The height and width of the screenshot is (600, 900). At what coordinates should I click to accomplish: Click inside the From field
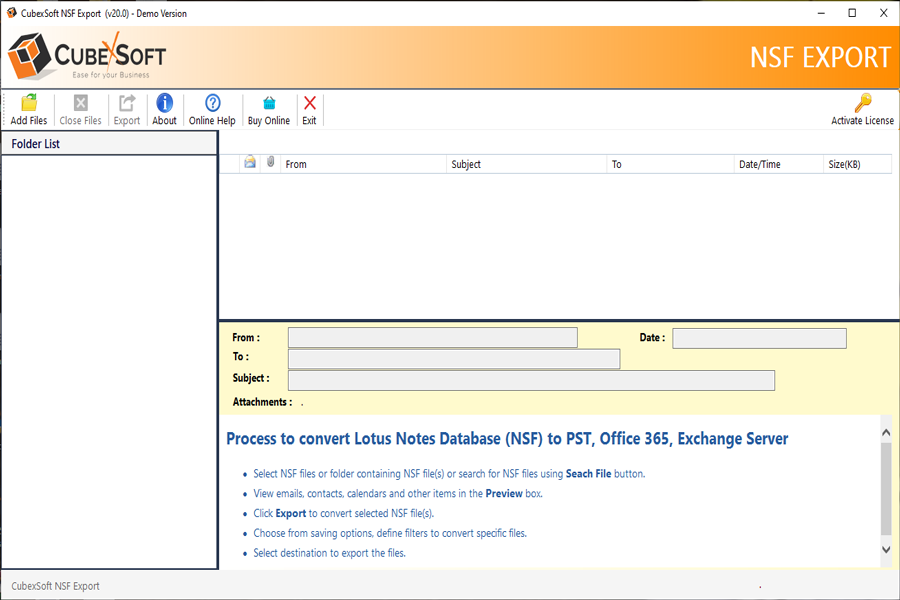pos(432,338)
